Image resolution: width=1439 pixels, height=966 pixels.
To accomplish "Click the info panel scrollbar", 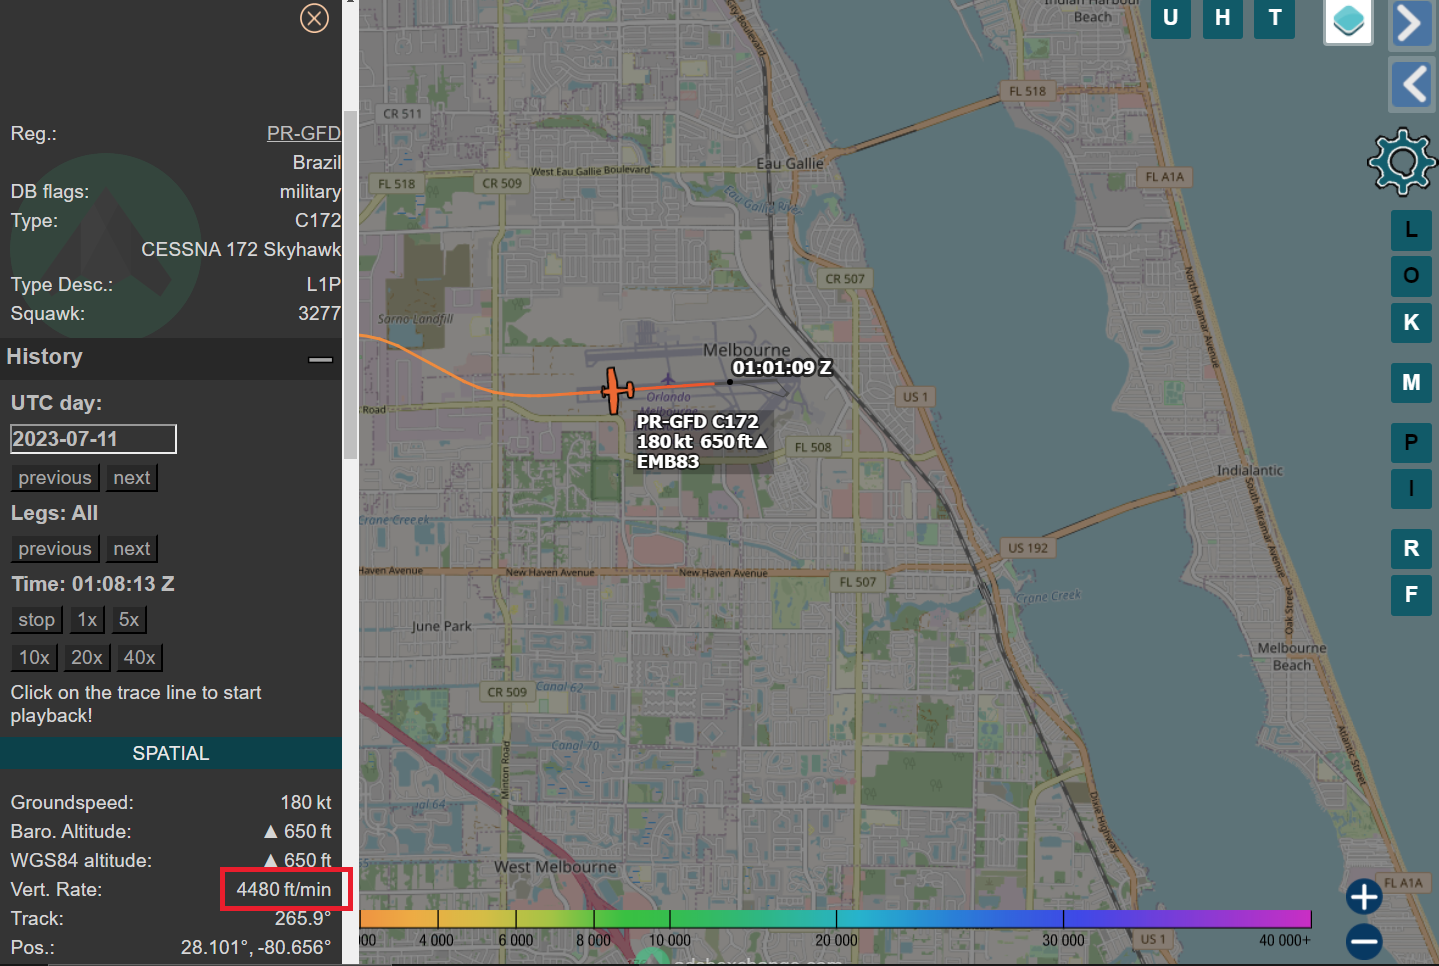I will pyautogui.click(x=350, y=285).
